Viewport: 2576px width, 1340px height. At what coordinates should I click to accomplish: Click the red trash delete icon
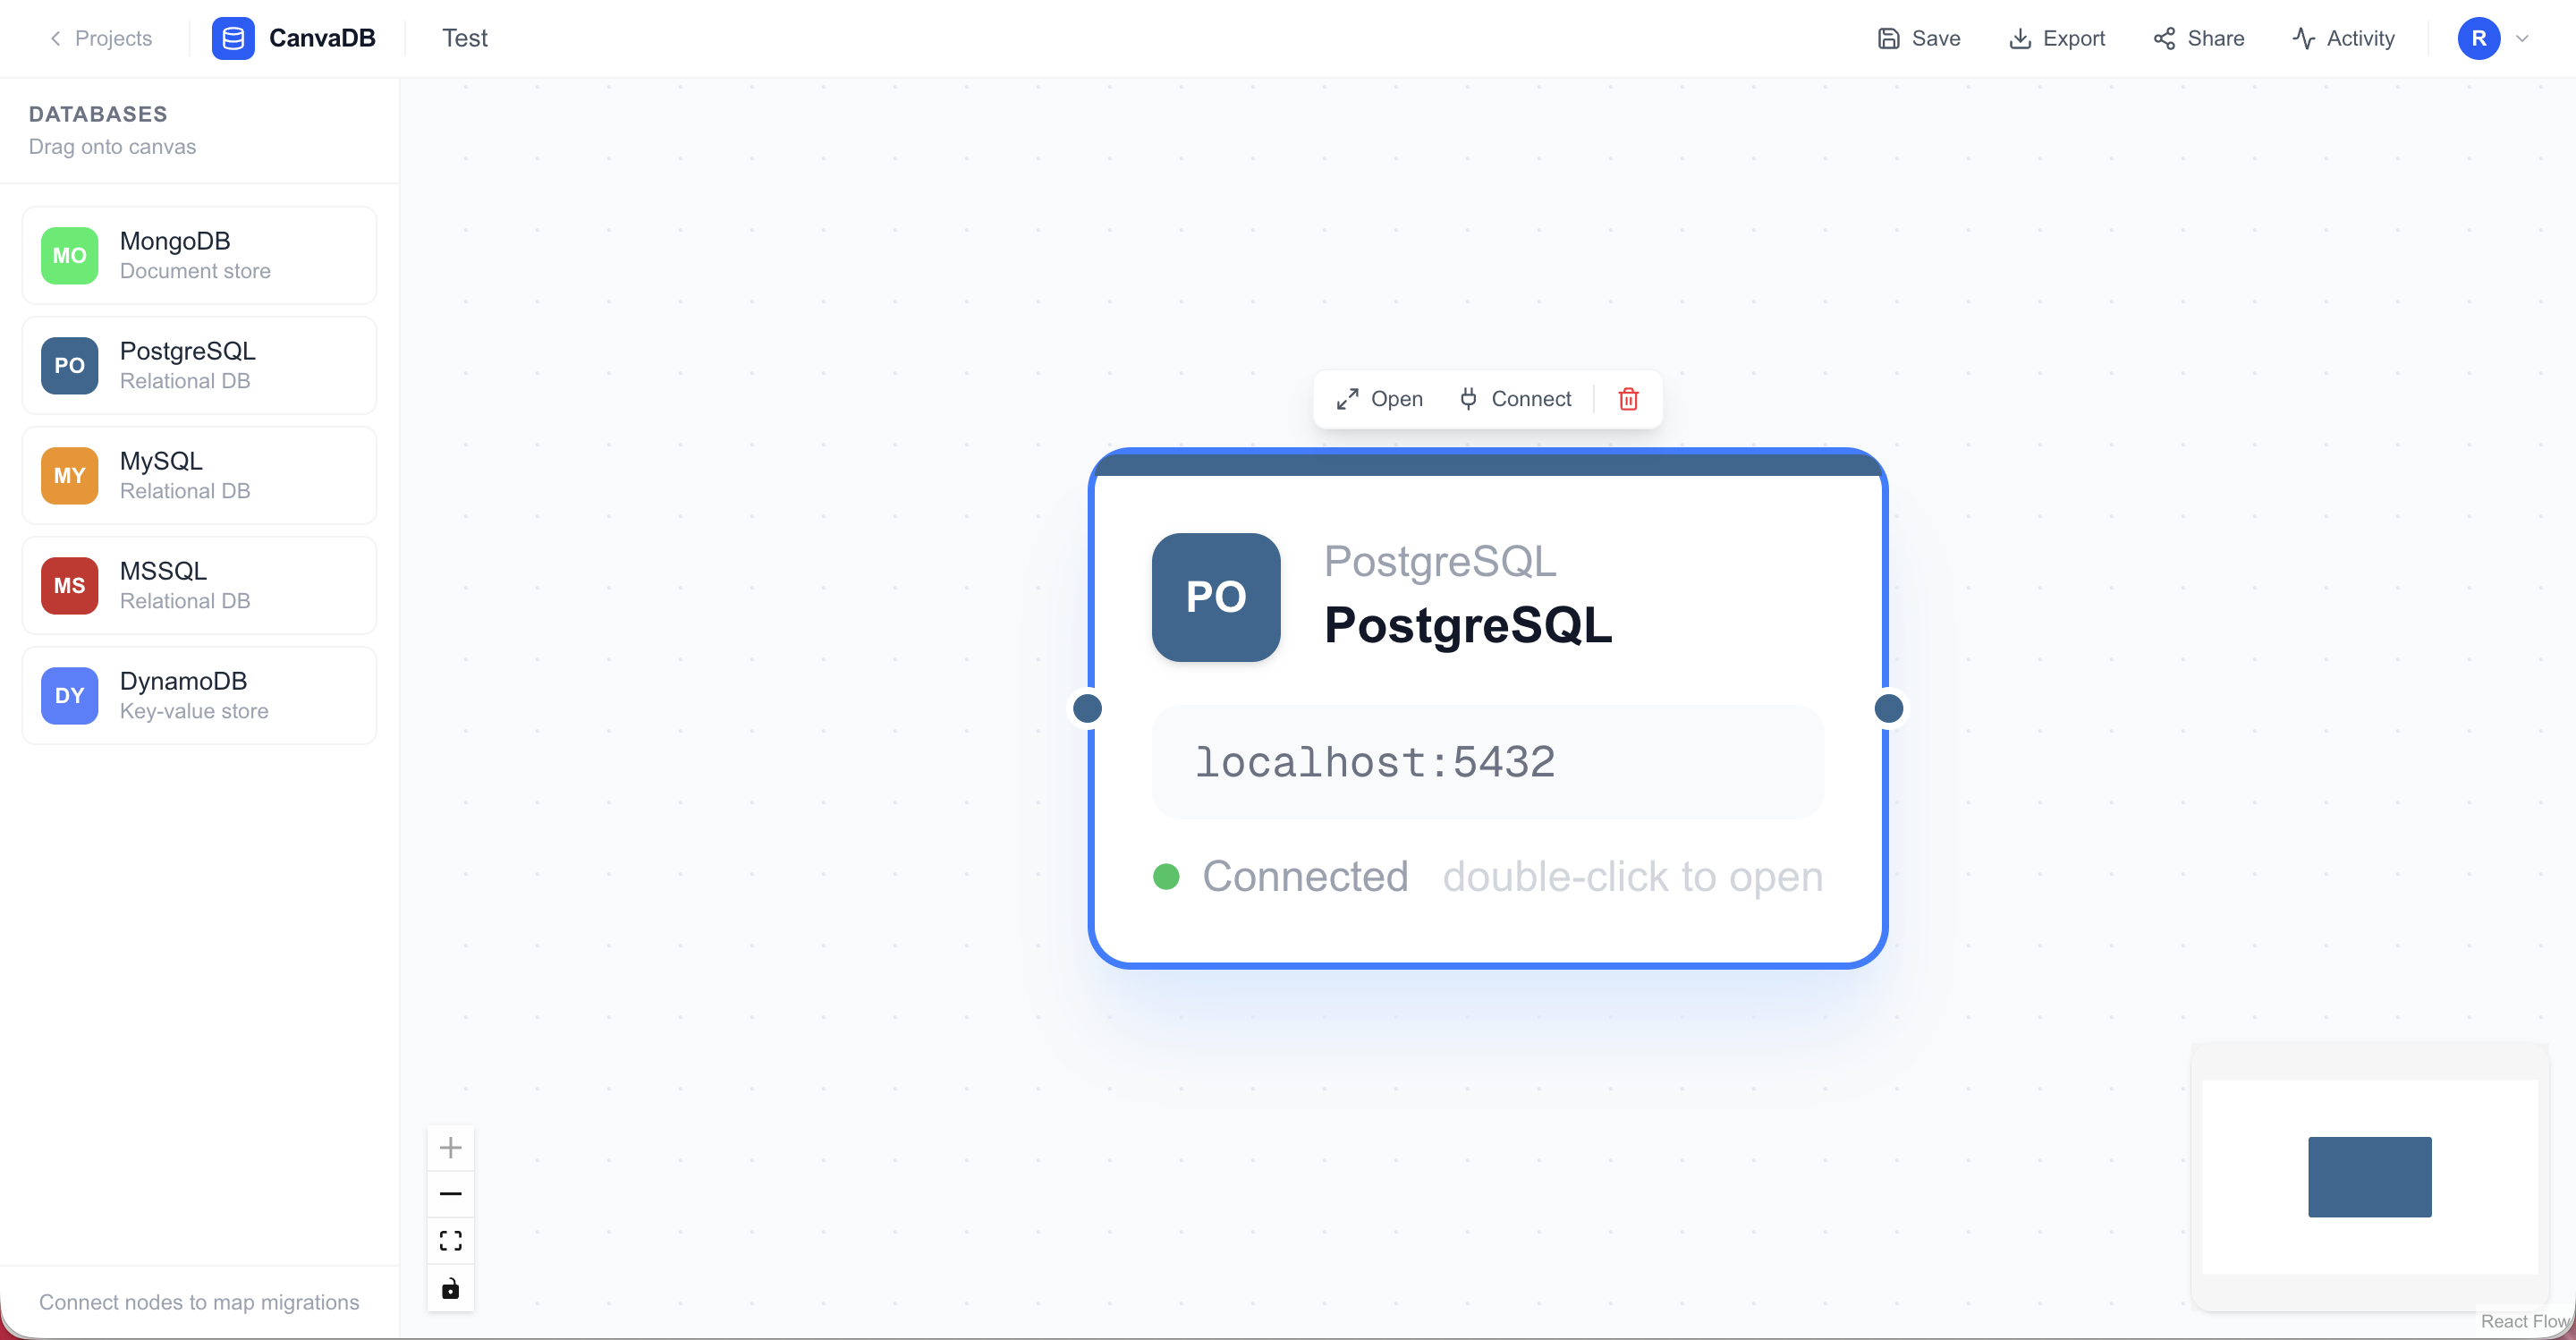pos(1628,399)
